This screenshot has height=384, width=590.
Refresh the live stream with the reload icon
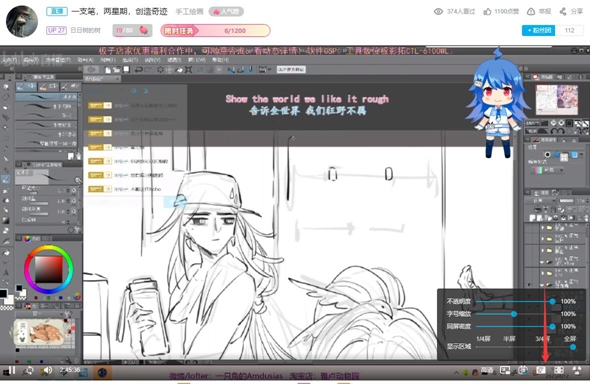pos(29,371)
